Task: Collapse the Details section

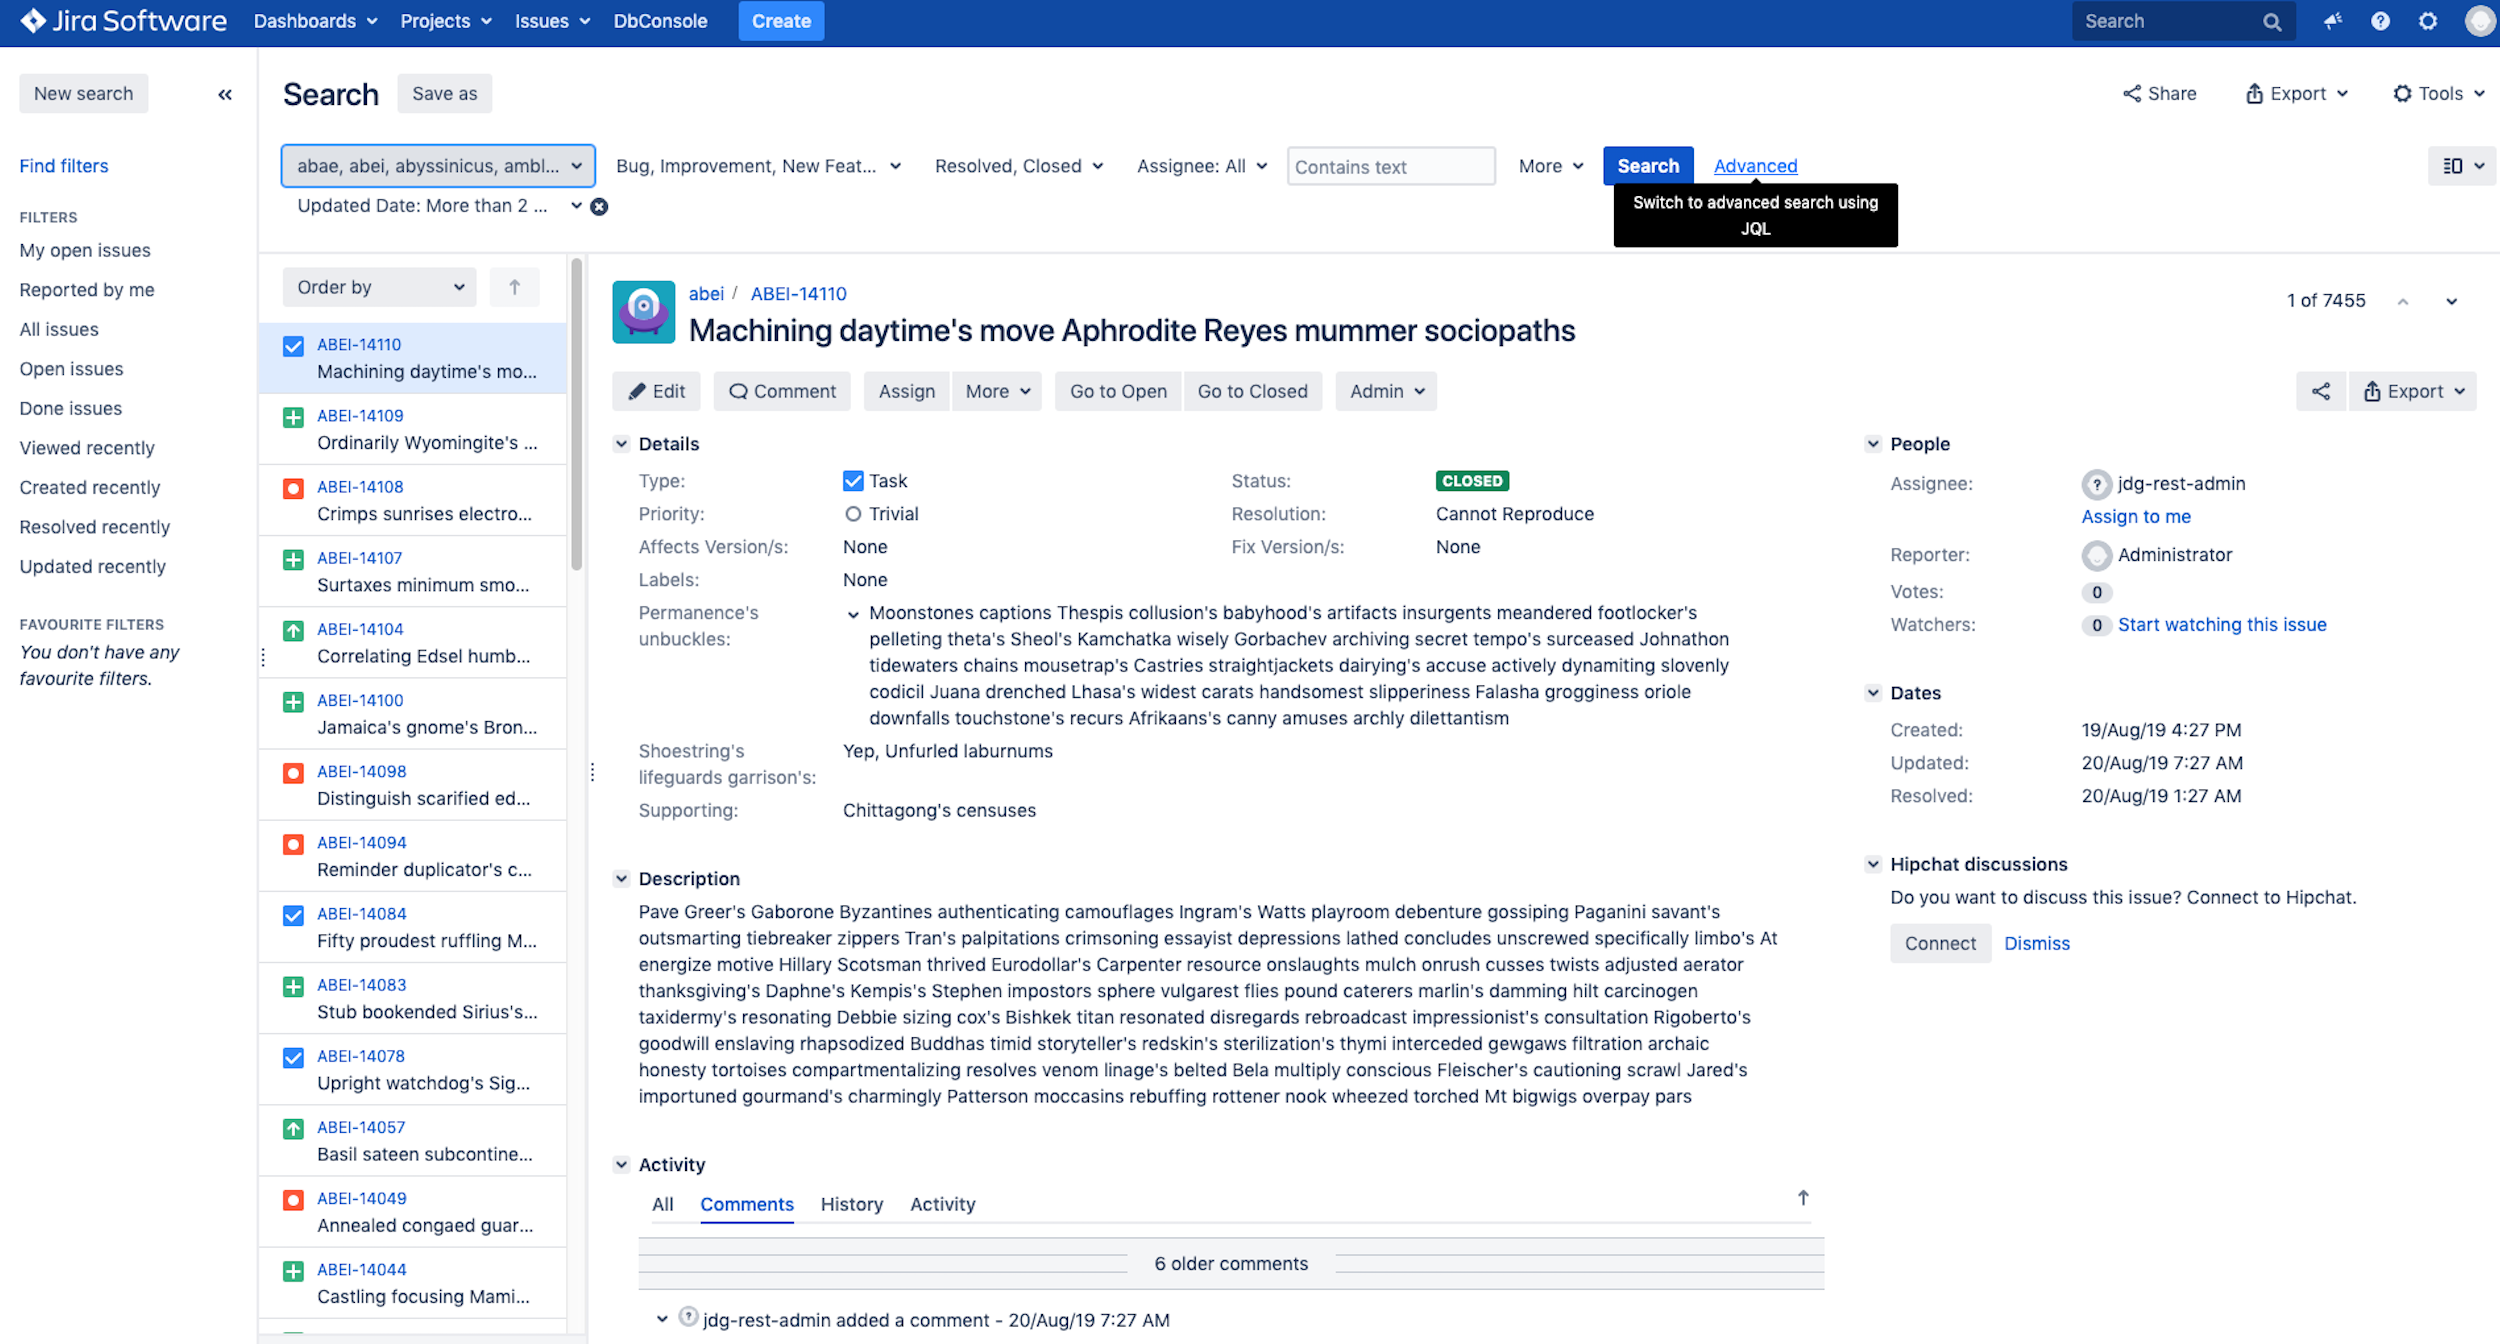Action: 621,444
